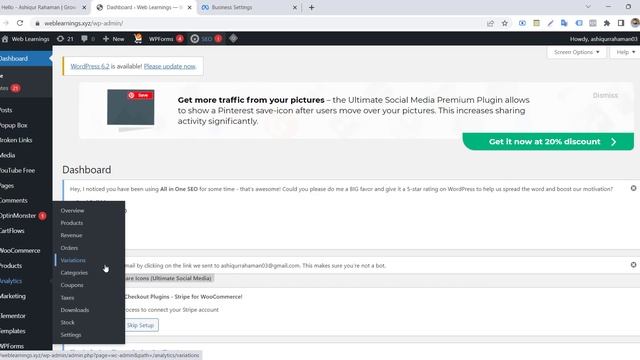
Task: Select Taxes in the Analytics submenu
Action: 67,298
